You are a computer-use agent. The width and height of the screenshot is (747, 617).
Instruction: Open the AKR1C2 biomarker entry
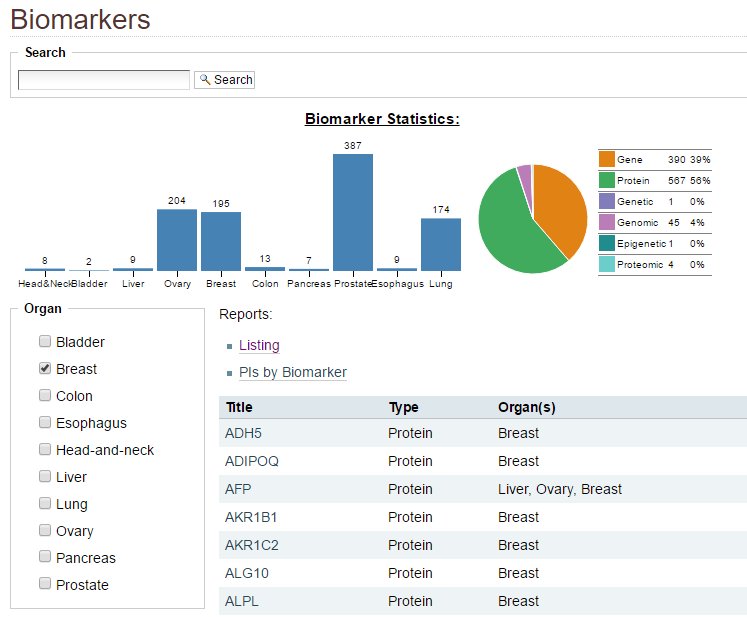click(252, 545)
